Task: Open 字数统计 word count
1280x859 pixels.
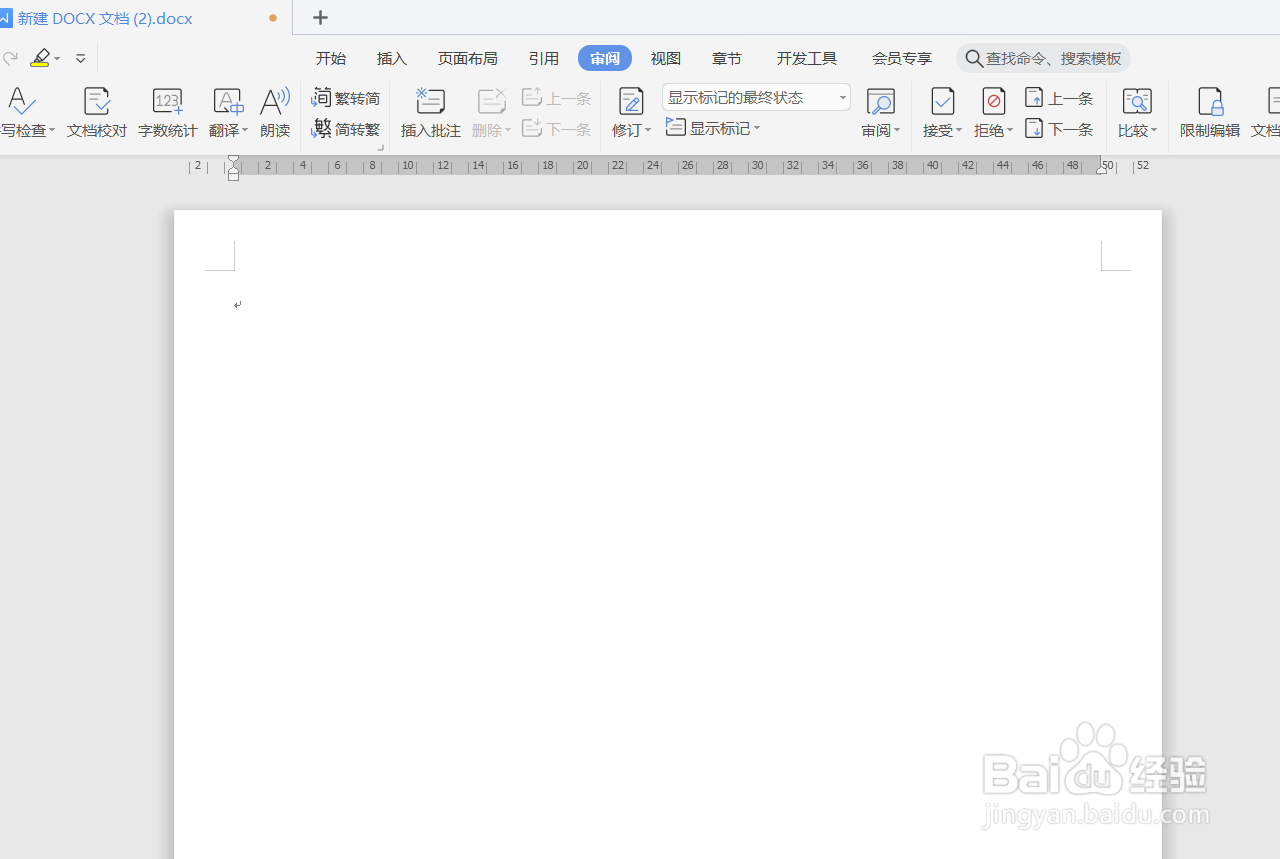Action: (x=167, y=114)
